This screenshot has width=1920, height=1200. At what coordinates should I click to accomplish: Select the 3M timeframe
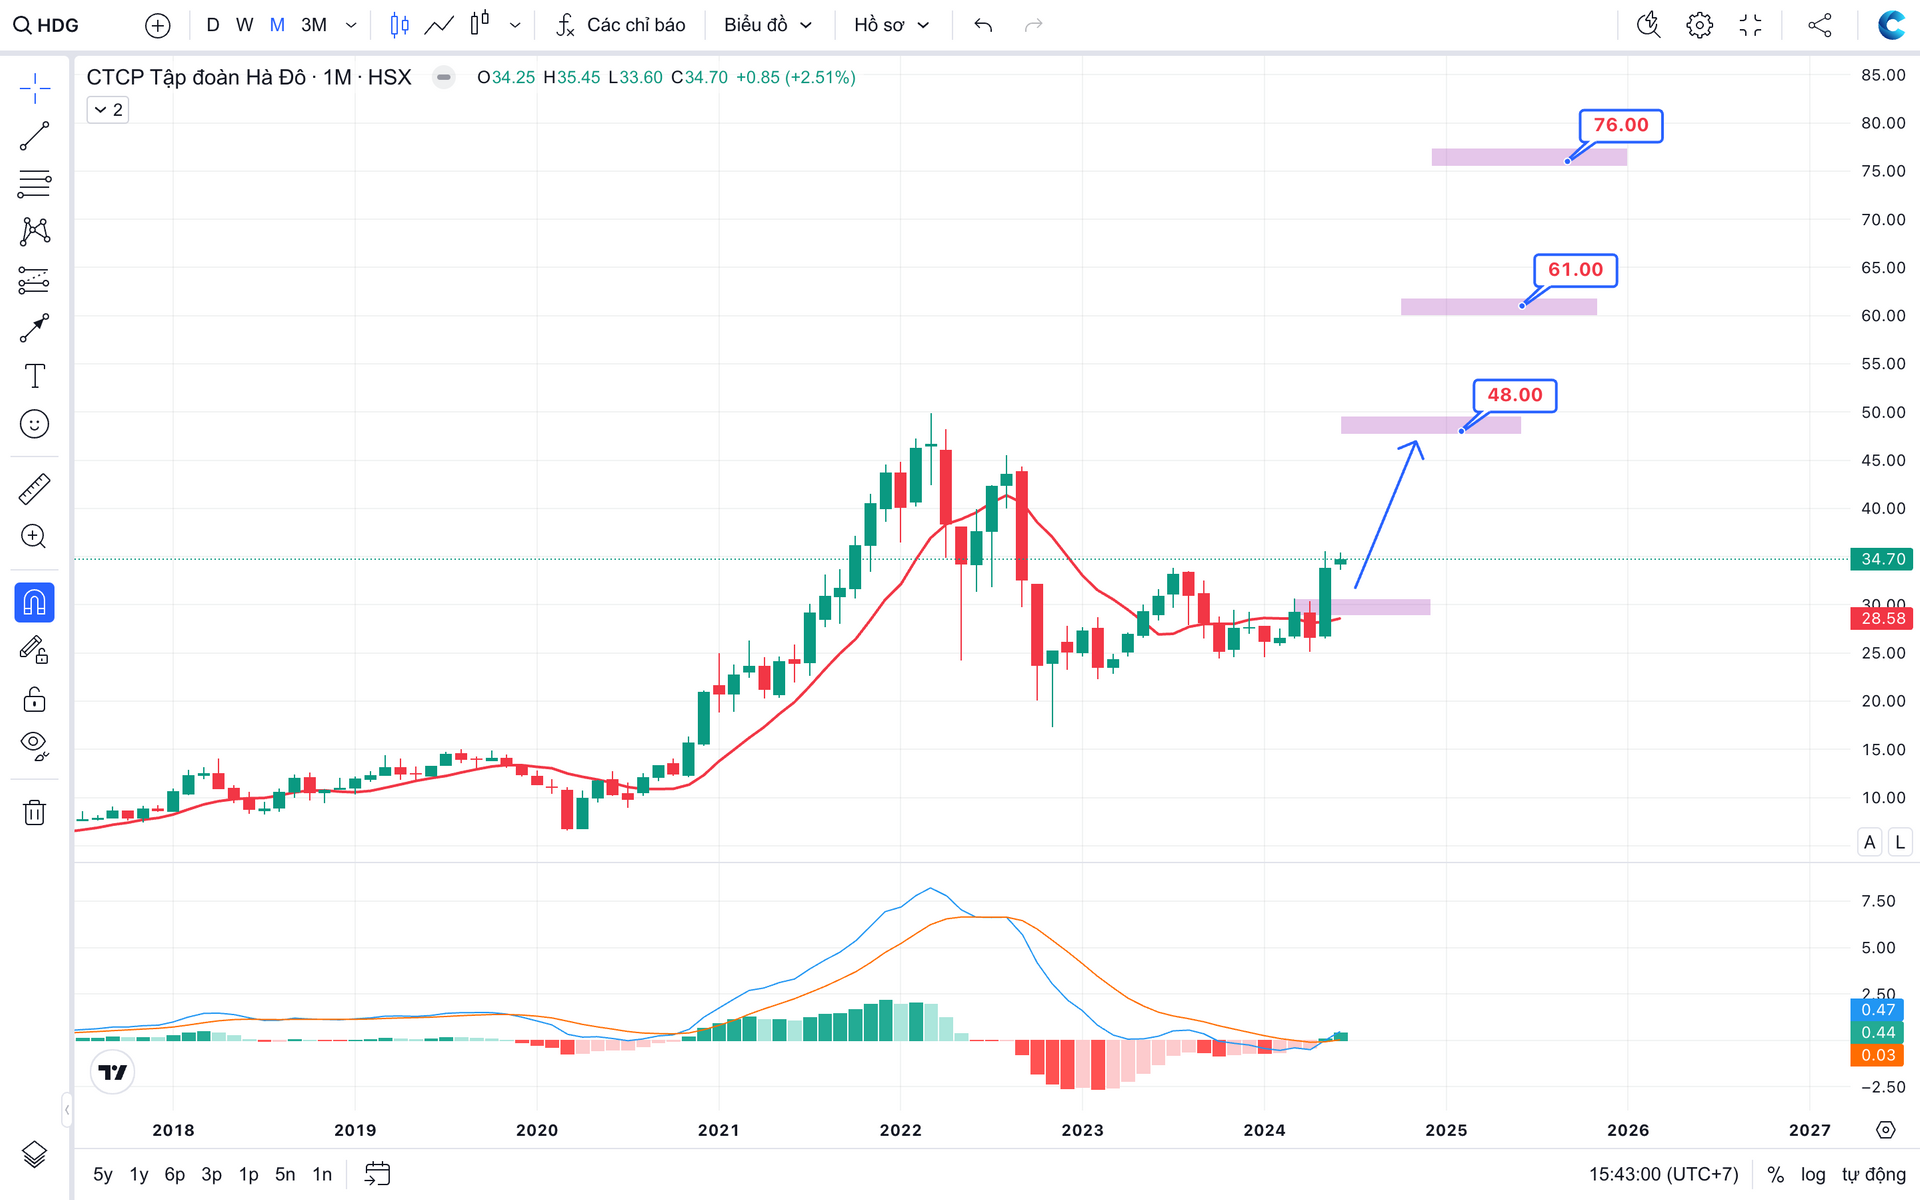tap(314, 25)
